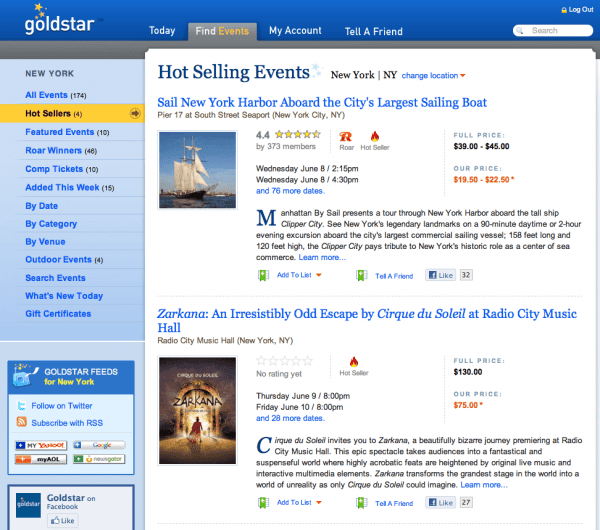
Task: Click the goldstar logo
Action: (60, 19)
